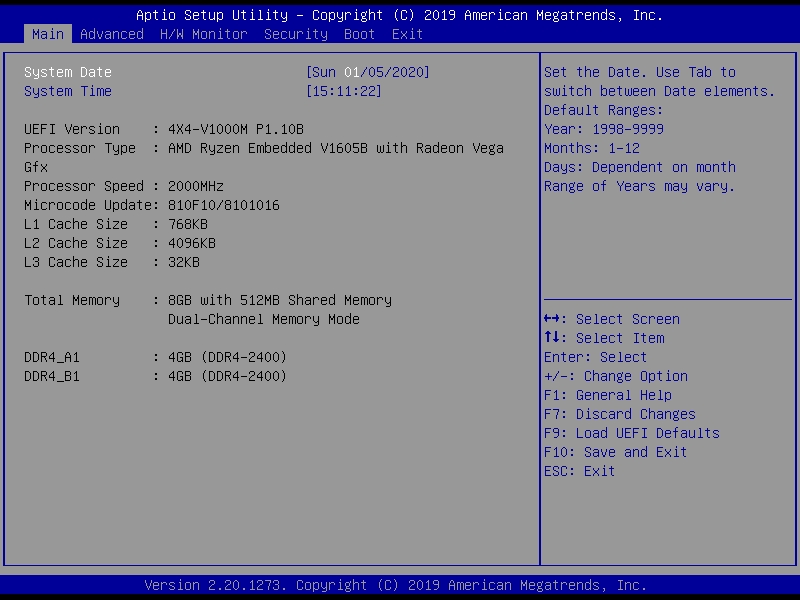Click the F9 Load UEFI Defaults hint
The image size is (800, 600).
pyautogui.click(x=632, y=433)
